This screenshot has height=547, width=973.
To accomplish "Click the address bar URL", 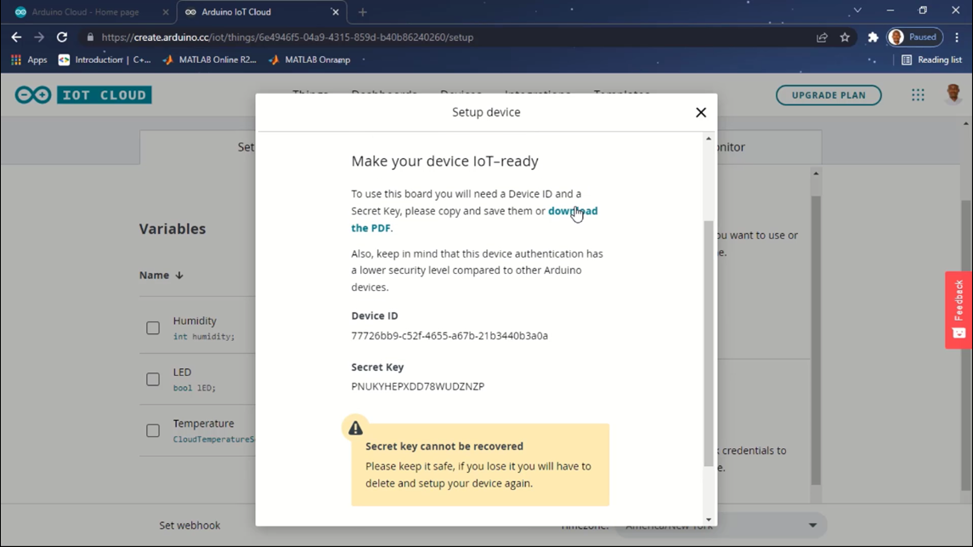I will point(287,37).
